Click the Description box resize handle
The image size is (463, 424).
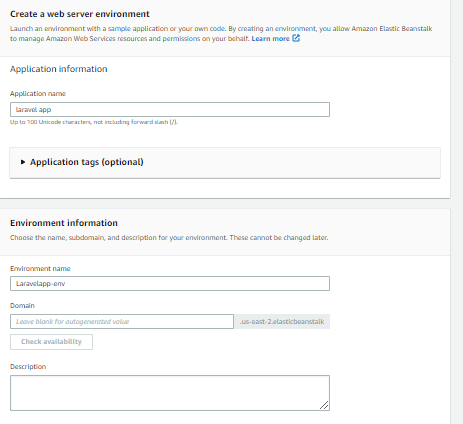coord(324,405)
